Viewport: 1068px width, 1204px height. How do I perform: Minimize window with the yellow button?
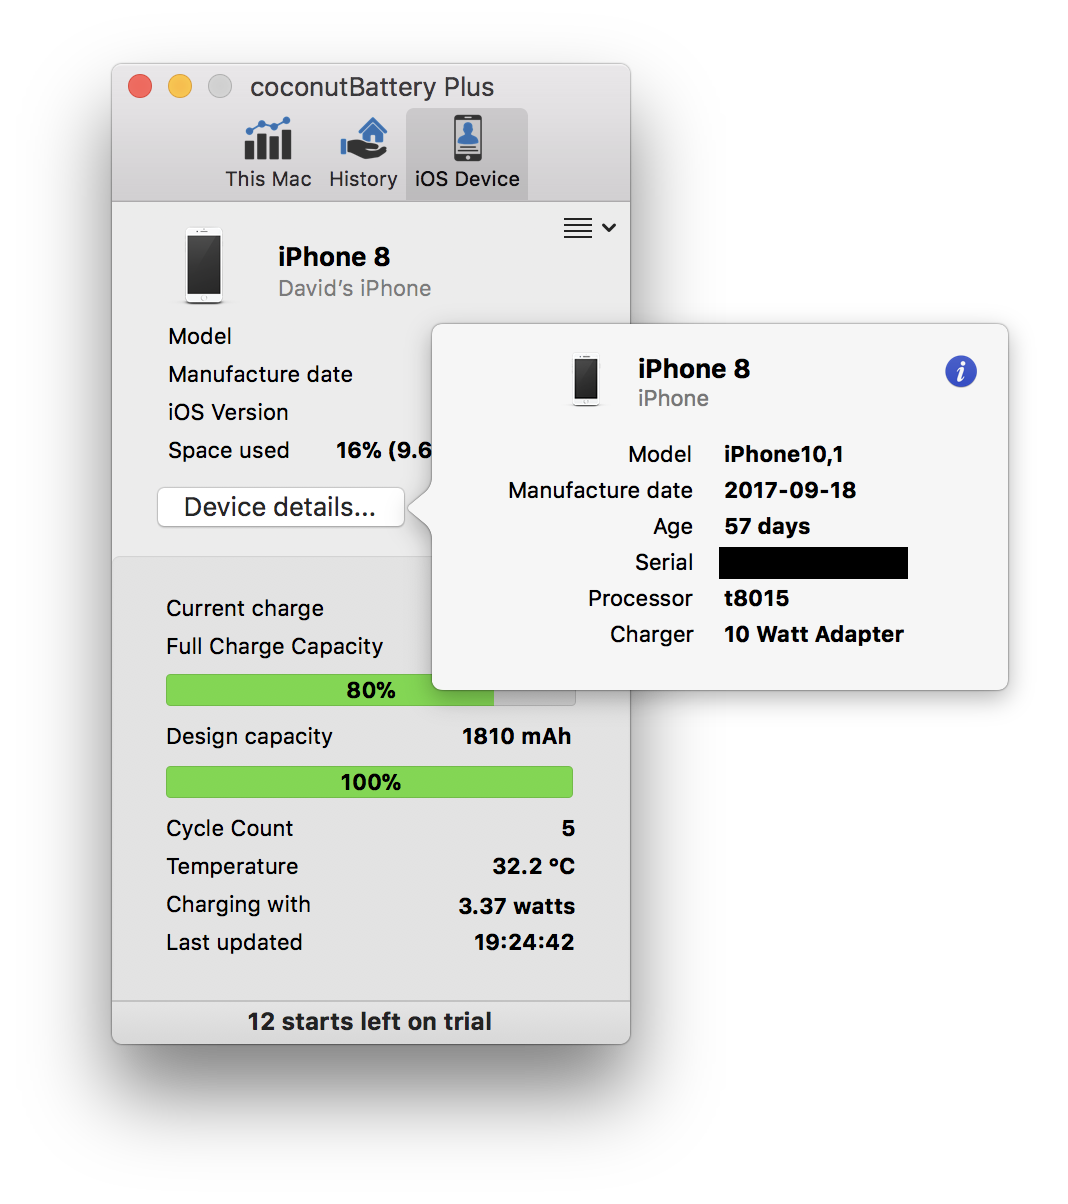click(x=180, y=87)
